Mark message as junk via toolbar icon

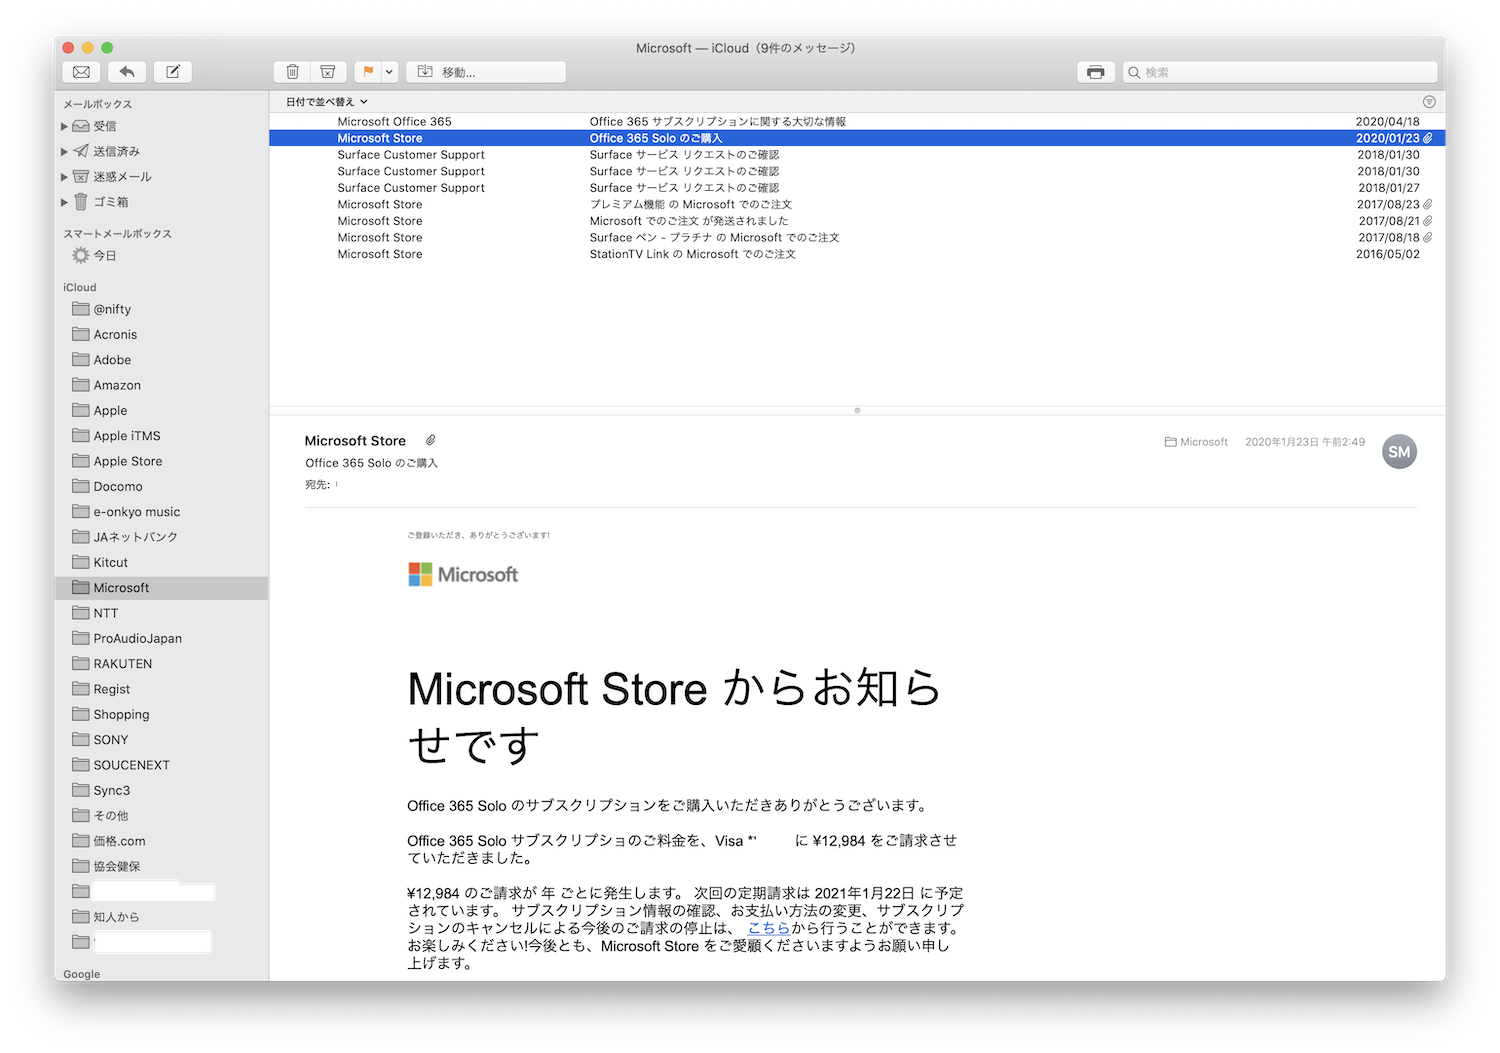(328, 72)
